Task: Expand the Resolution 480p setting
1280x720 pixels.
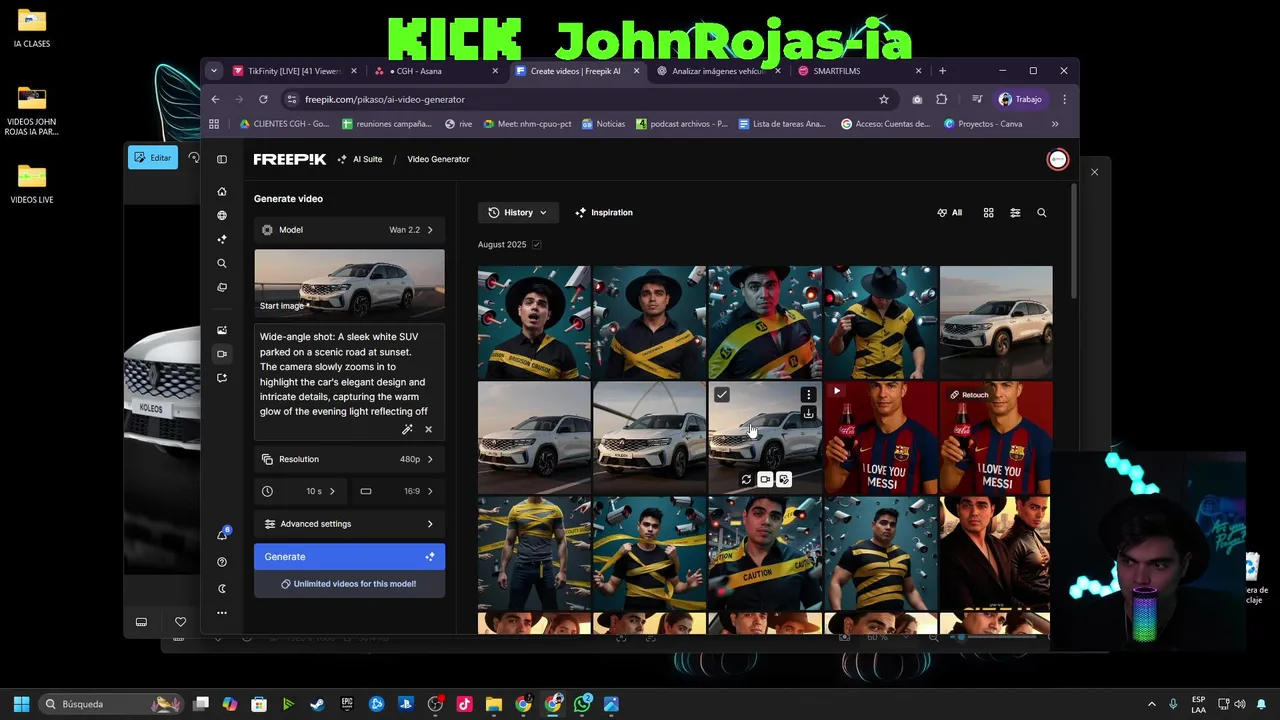Action: tap(349, 459)
